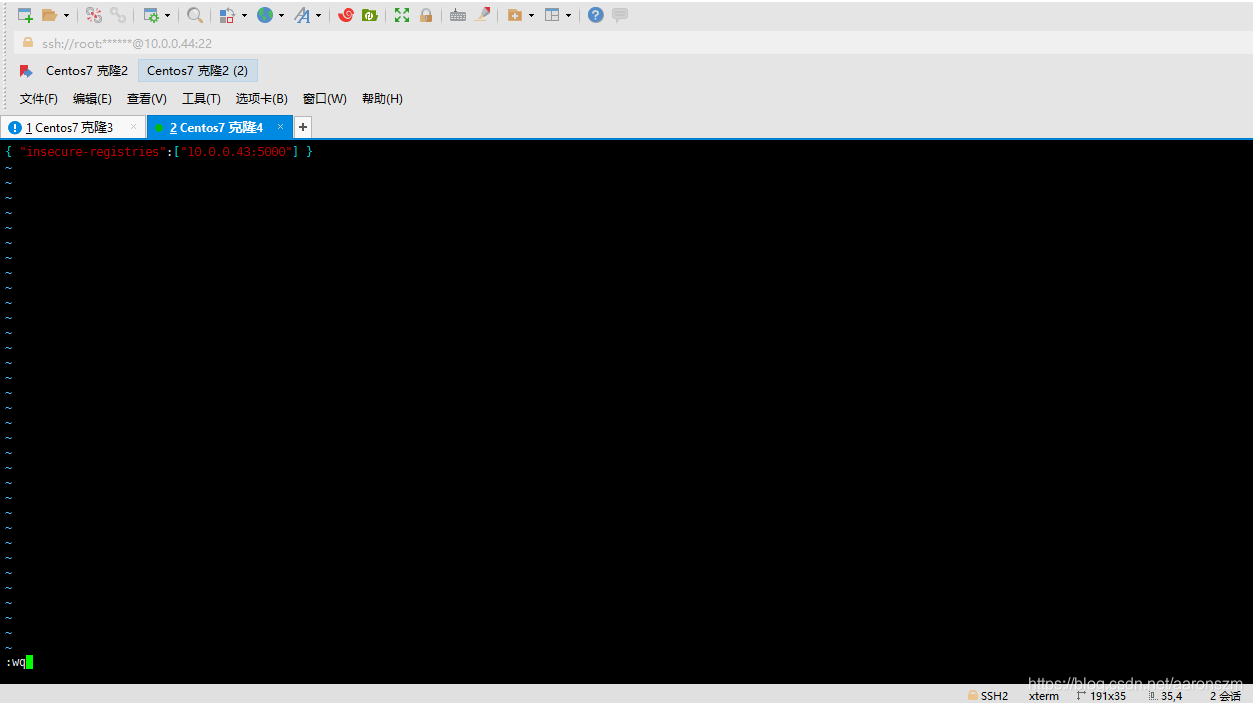Switch to the 1 Centos7 克隆3 tab

[73, 127]
